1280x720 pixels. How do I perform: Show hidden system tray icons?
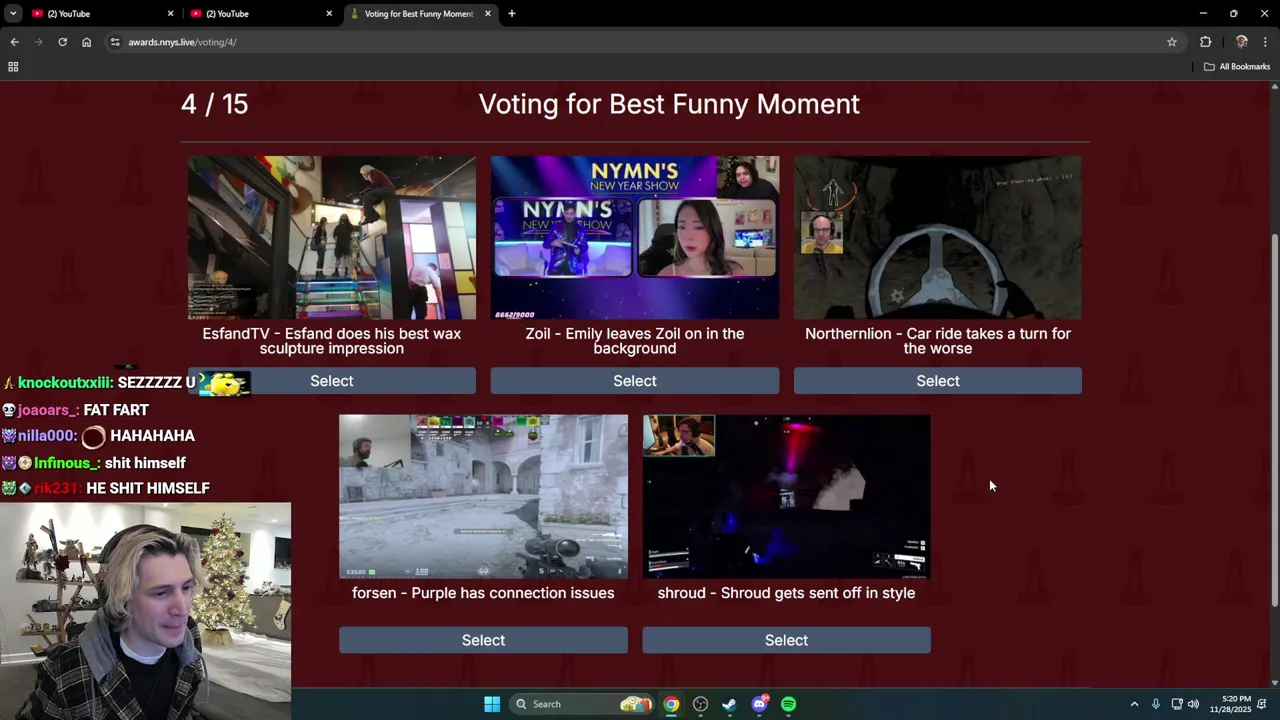click(x=1134, y=704)
